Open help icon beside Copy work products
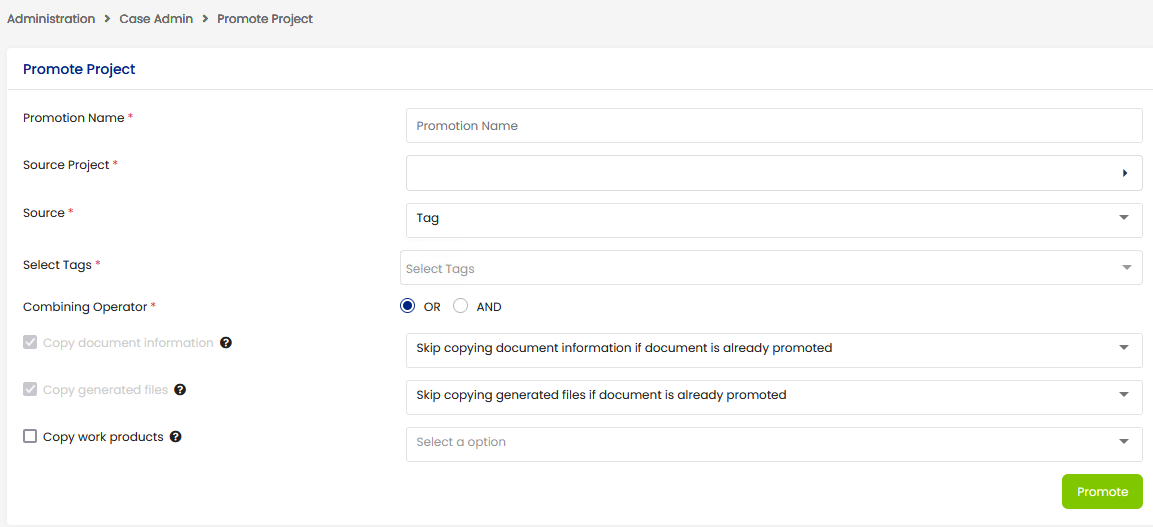This screenshot has width=1153, height=527. point(176,437)
